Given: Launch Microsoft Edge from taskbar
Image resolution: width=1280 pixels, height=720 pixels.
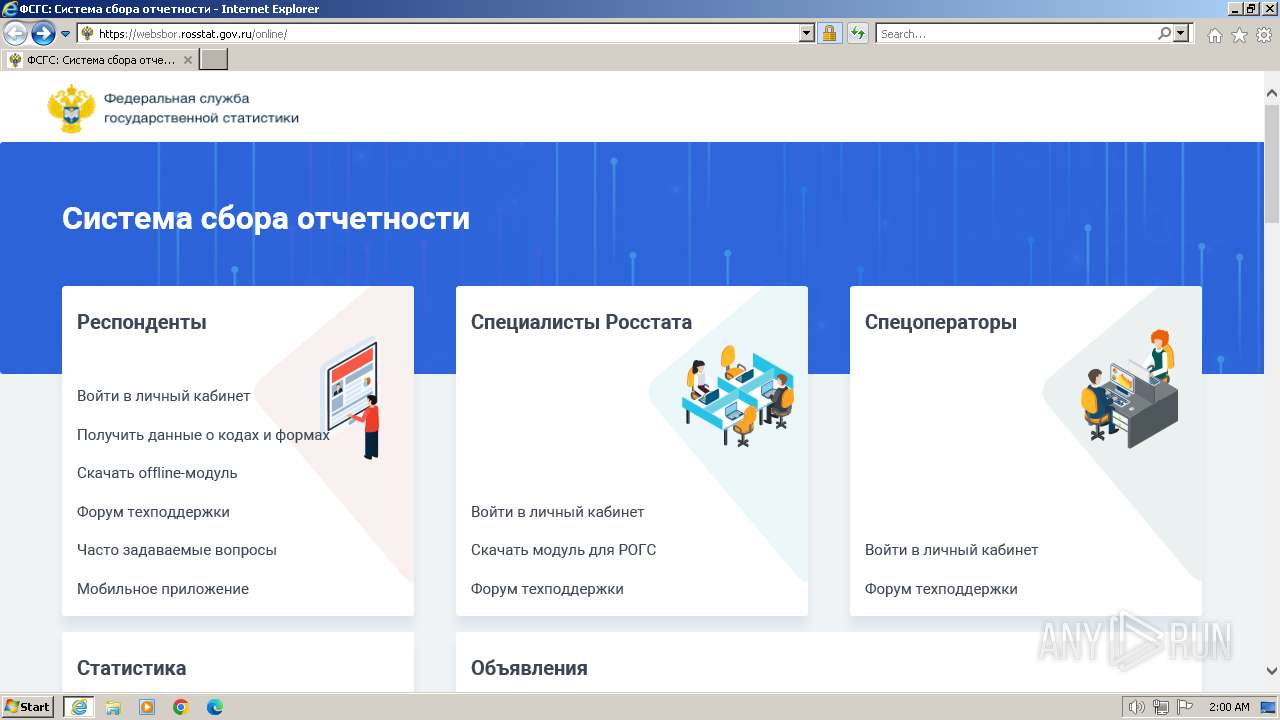Looking at the screenshot, I should 215,707.
